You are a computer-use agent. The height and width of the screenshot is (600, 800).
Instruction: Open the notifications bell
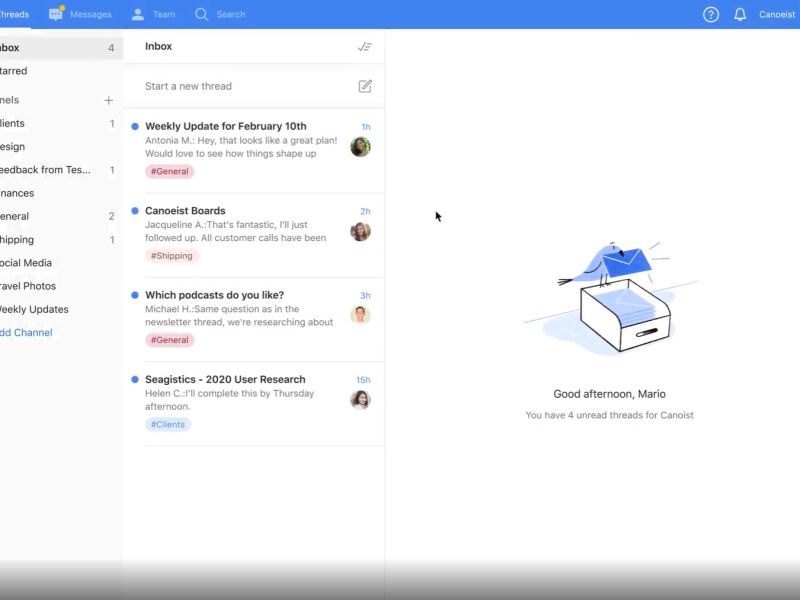point(740,14)
